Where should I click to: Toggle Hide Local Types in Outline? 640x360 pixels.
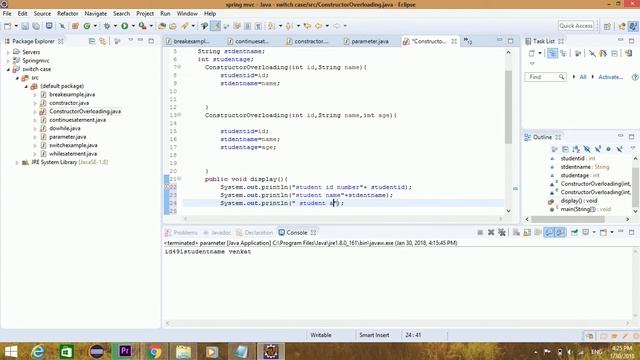[619, 149]
